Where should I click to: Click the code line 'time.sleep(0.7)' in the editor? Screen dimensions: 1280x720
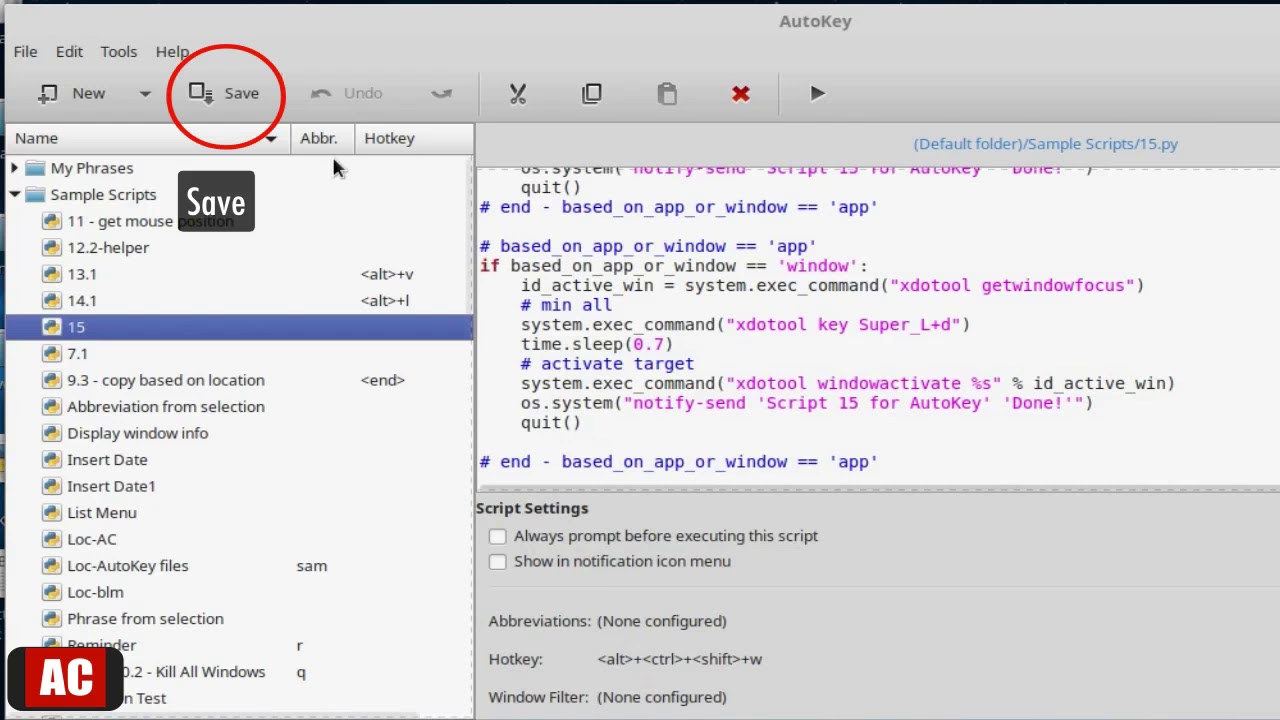(x=597, y=344)
